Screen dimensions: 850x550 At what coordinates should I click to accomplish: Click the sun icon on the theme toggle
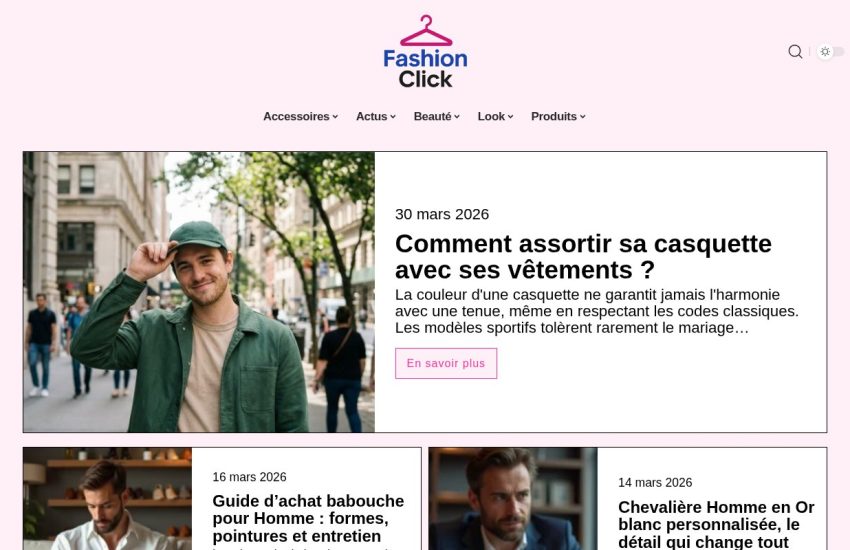click(x=825, y=51)
